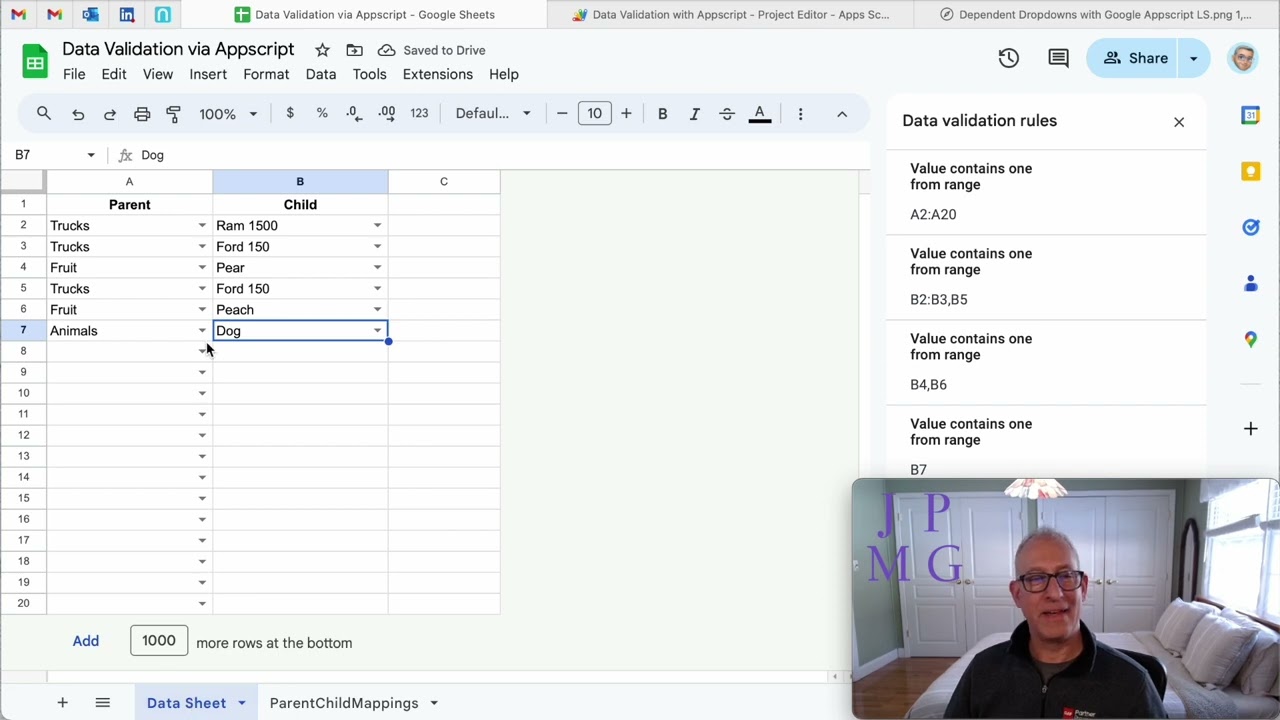The width and height of the screenshot is (1280, 720).
Task: Open the B4,B6 validation rule
Action: [x=1046, y=362]
